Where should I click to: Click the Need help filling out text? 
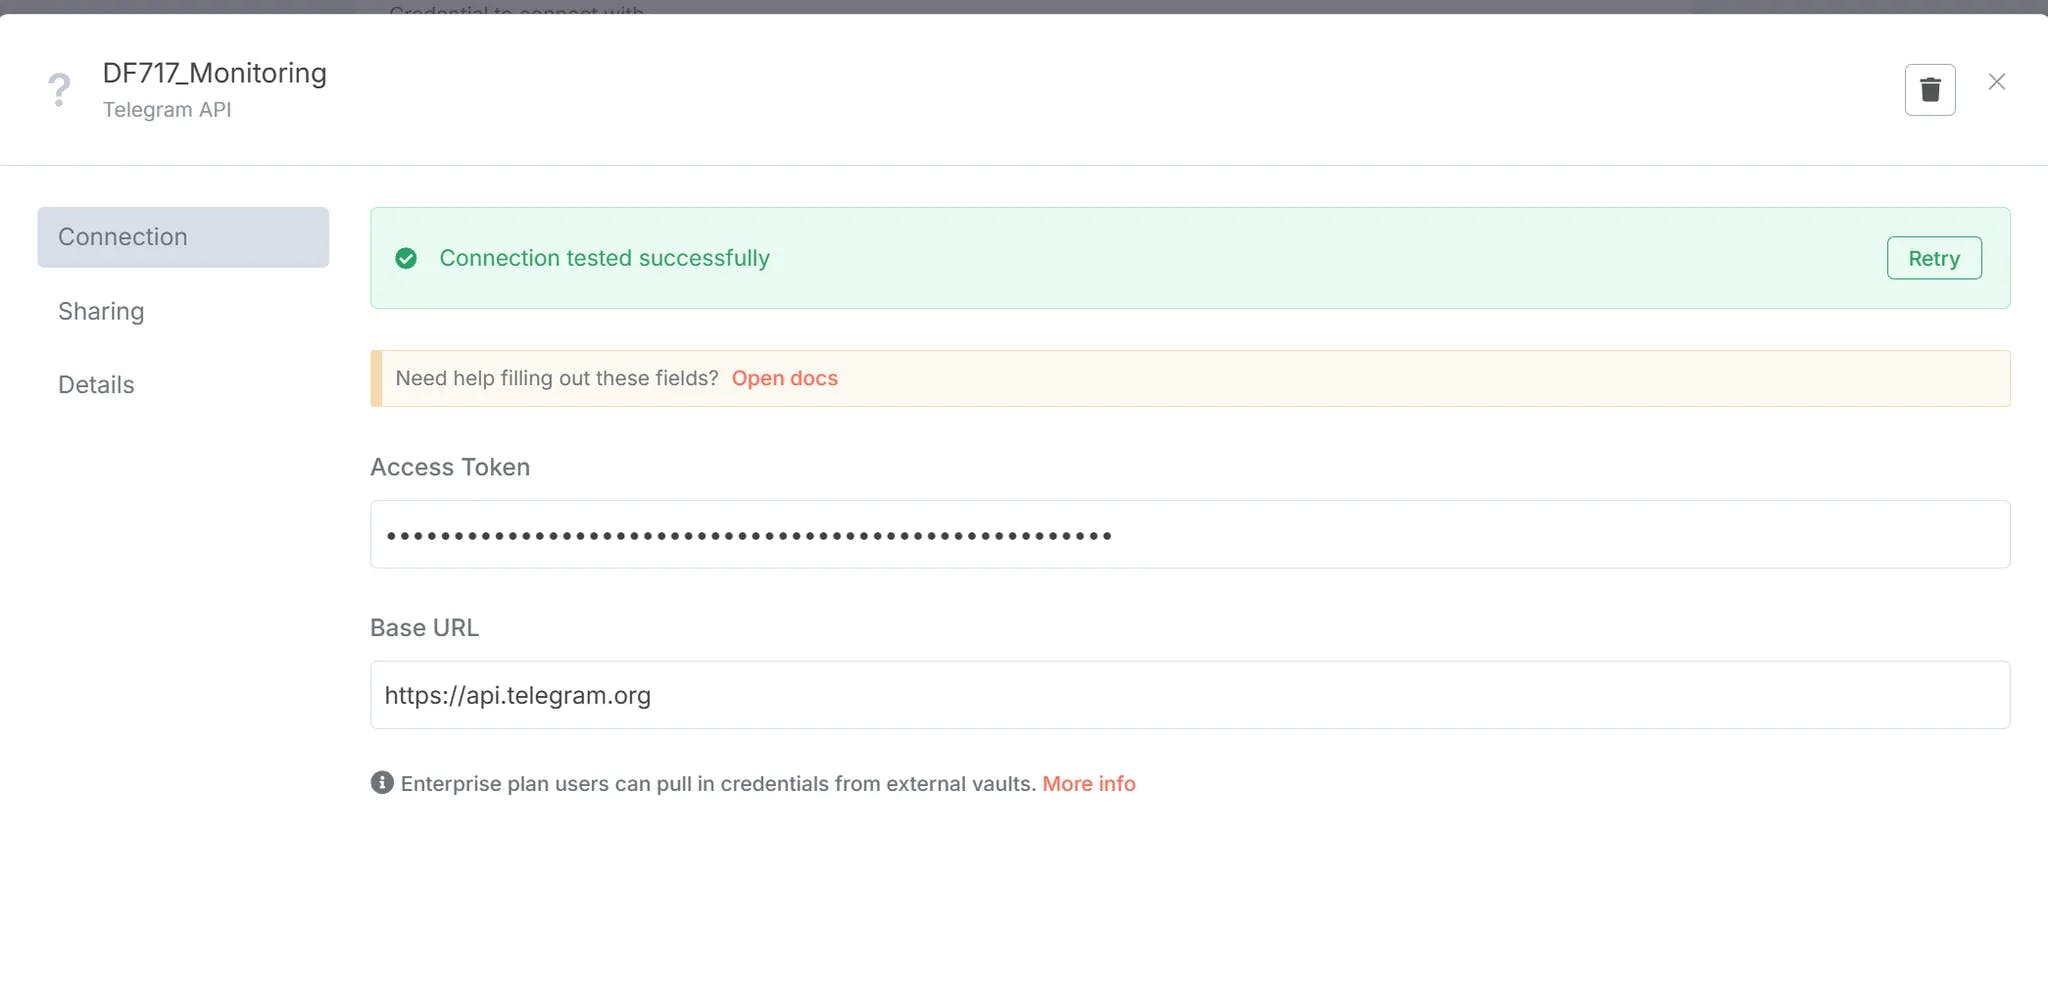pyautogui.click(x=557, y=378)
